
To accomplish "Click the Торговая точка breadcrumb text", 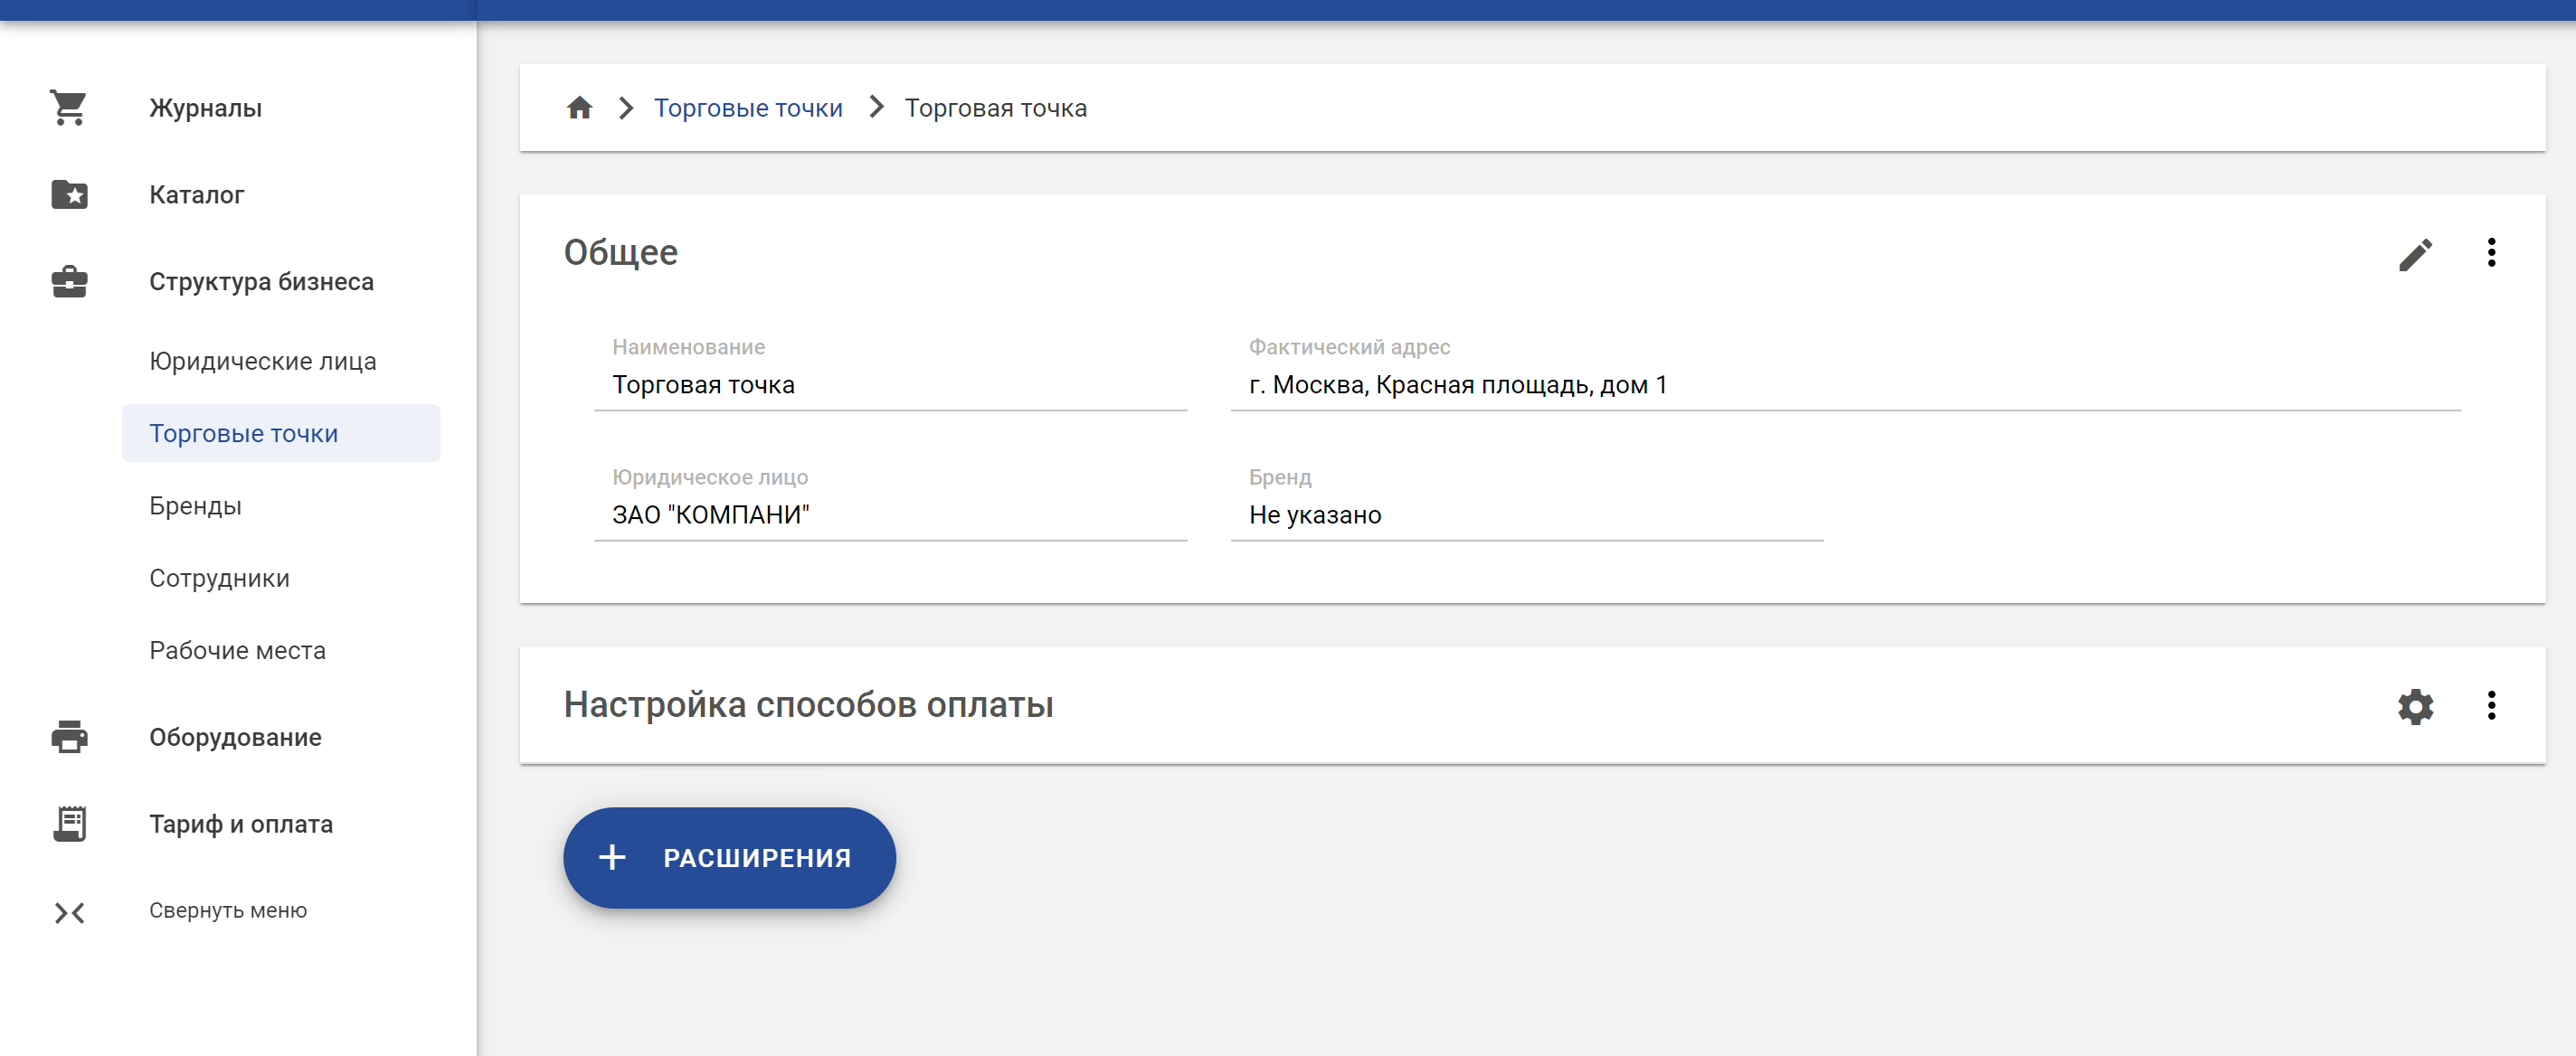I will pyautogui.click(x=995, y=107).
